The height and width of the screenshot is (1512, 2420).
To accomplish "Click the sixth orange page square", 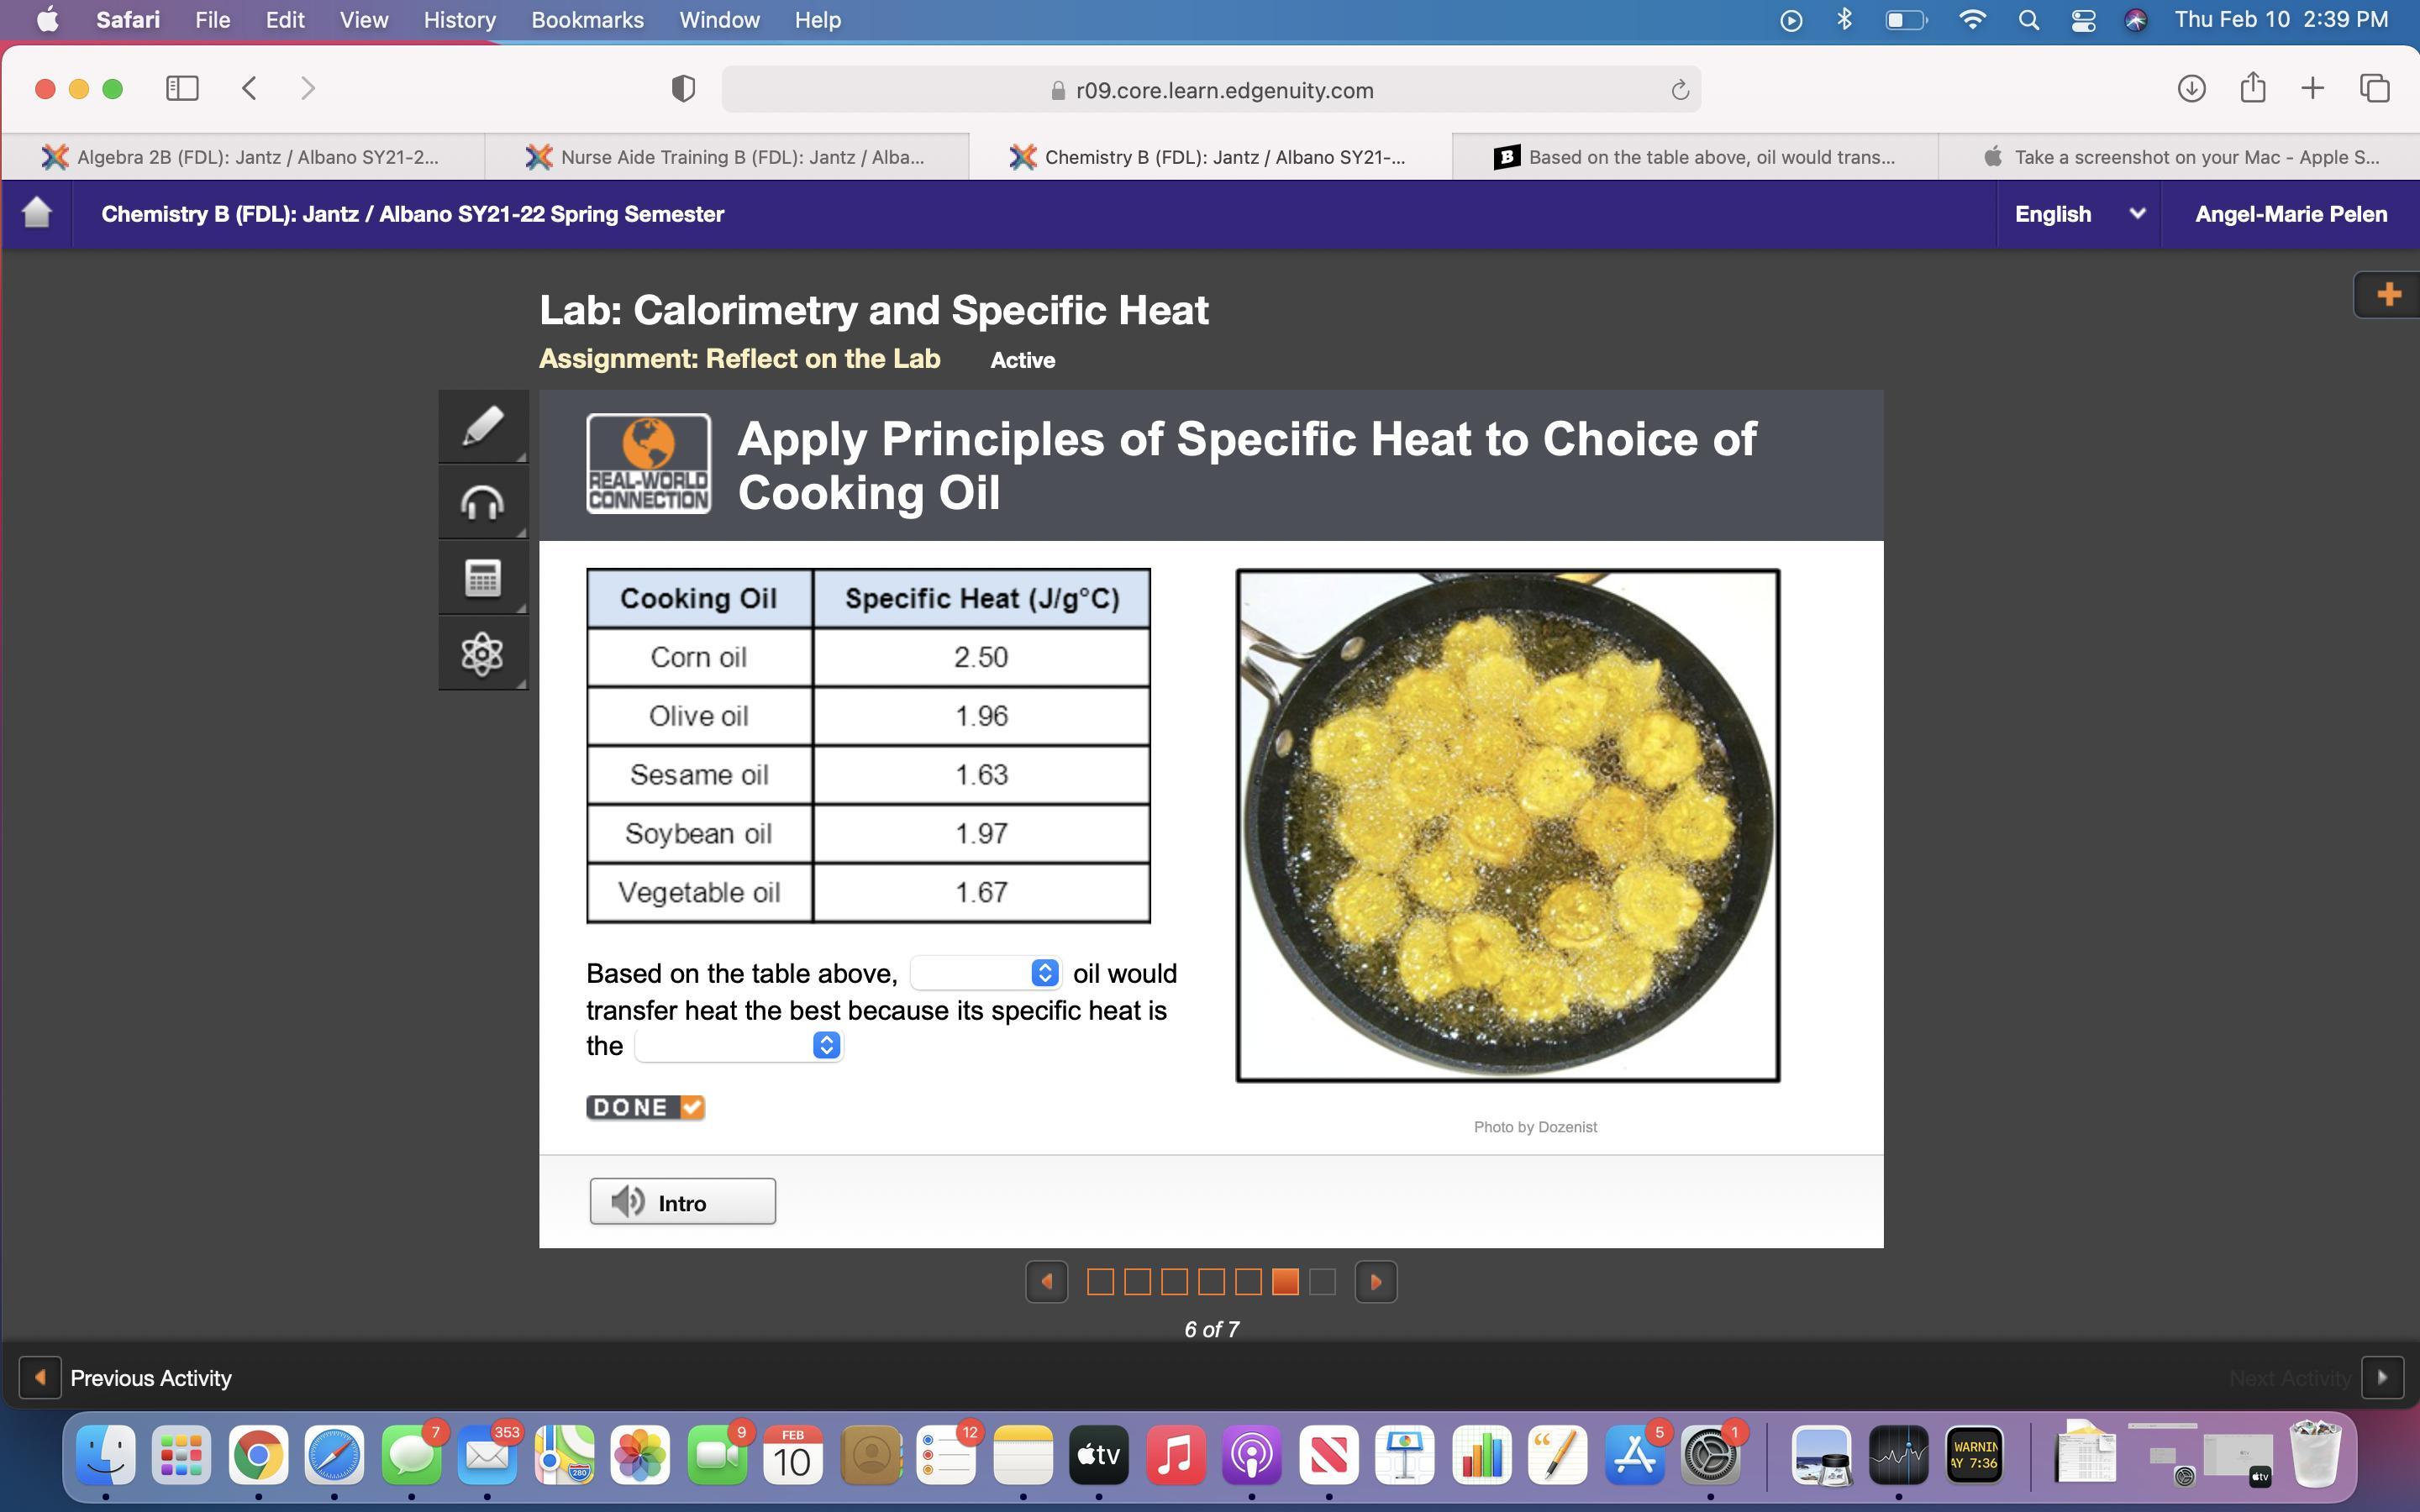I will [1285, 1281].
